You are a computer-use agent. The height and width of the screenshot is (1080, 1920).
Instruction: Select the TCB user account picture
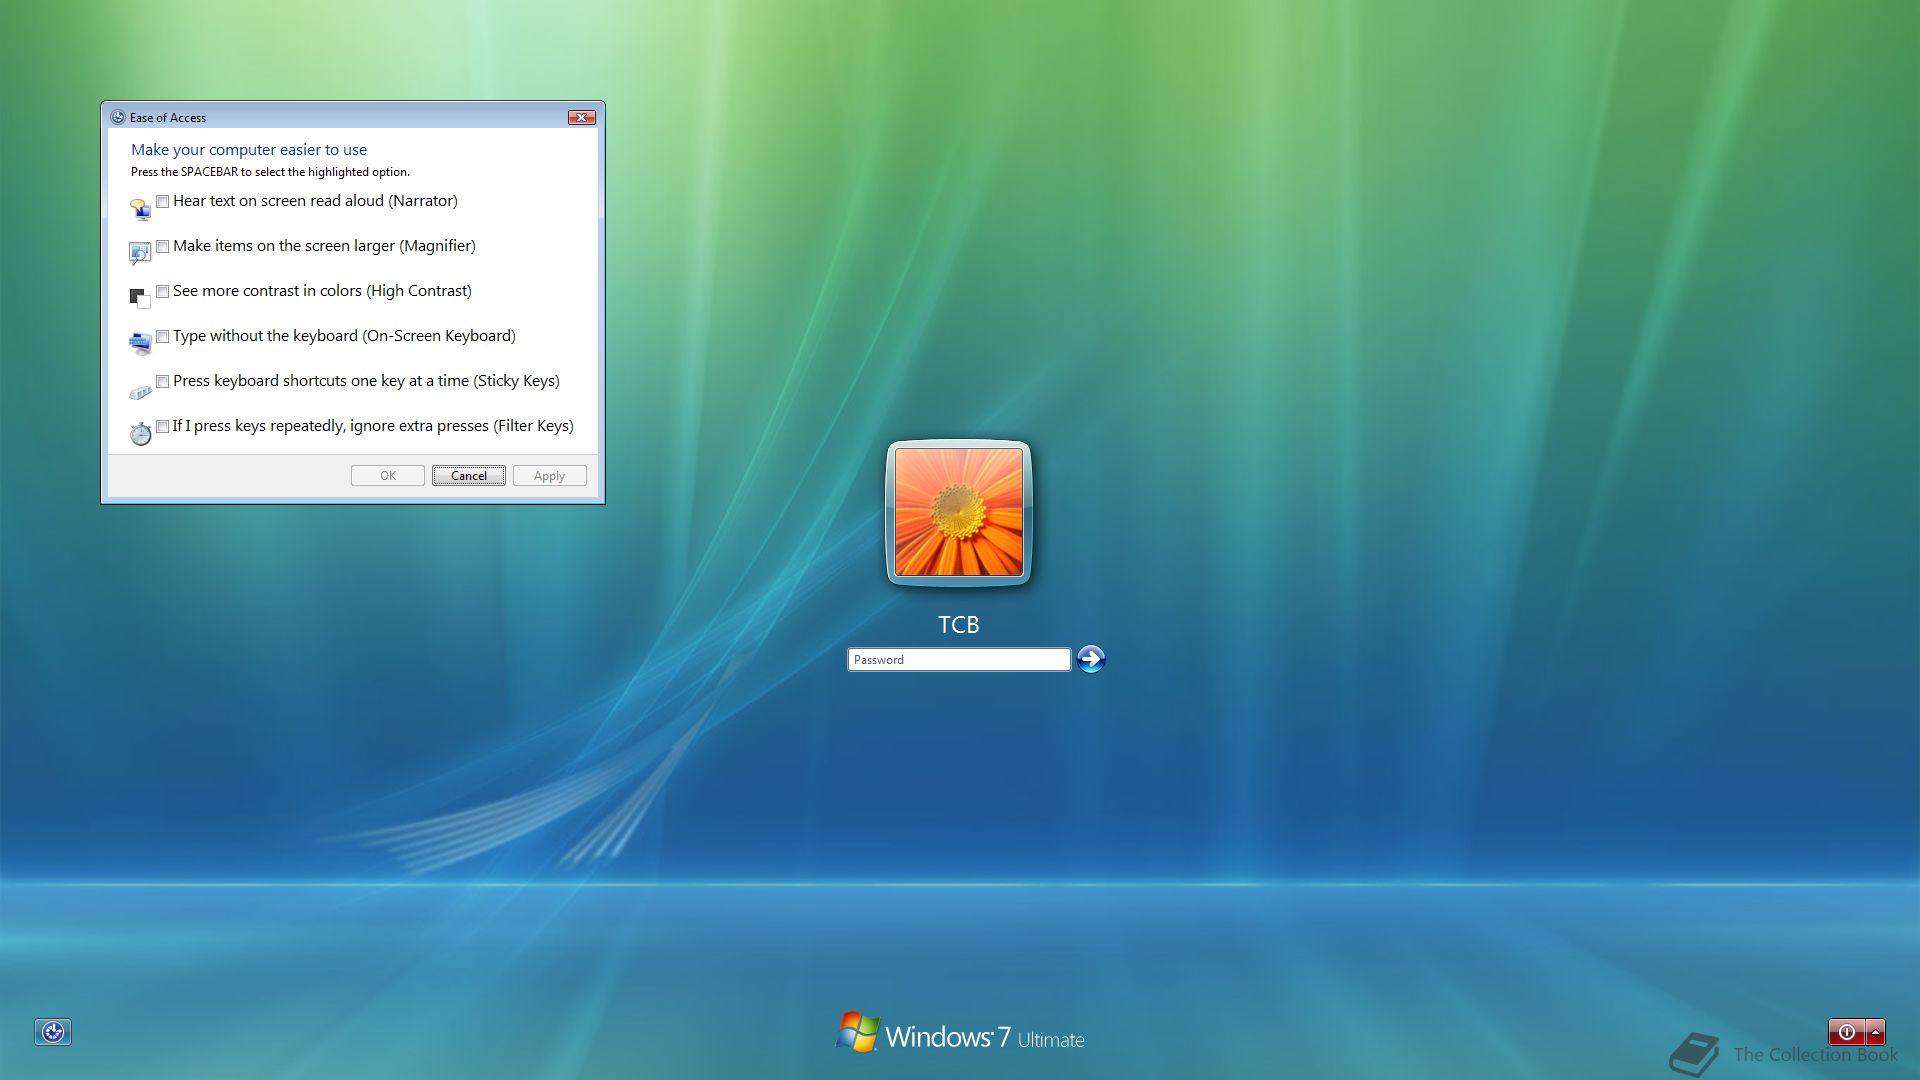pyautogui.click(x=958, y=512)
